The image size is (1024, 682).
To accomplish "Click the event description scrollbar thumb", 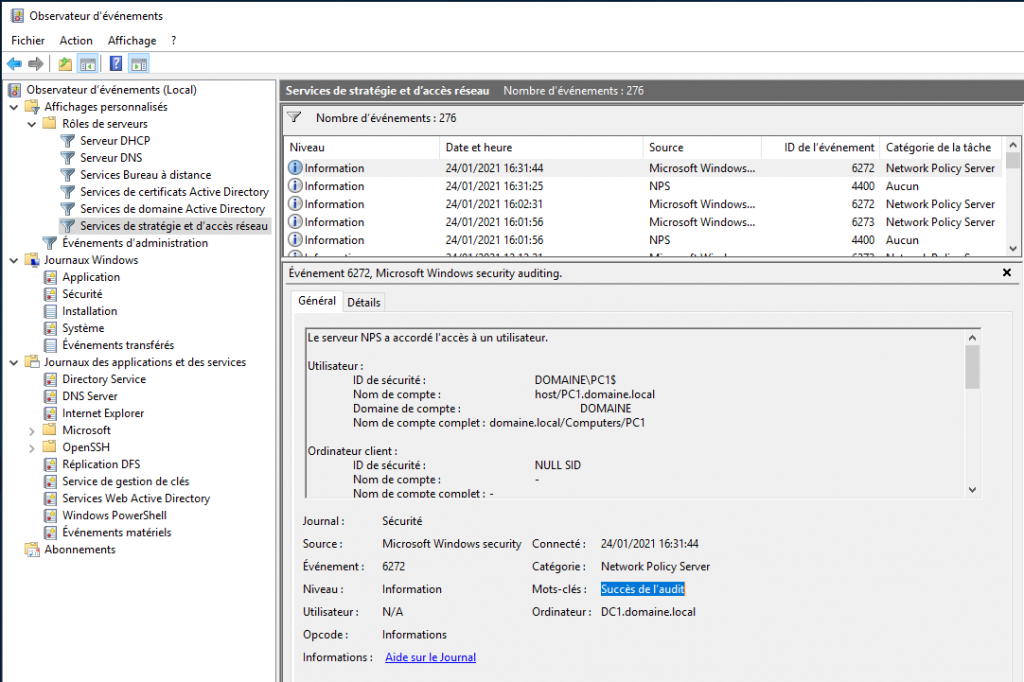I will pyautogui.click(x=972, y=367).
